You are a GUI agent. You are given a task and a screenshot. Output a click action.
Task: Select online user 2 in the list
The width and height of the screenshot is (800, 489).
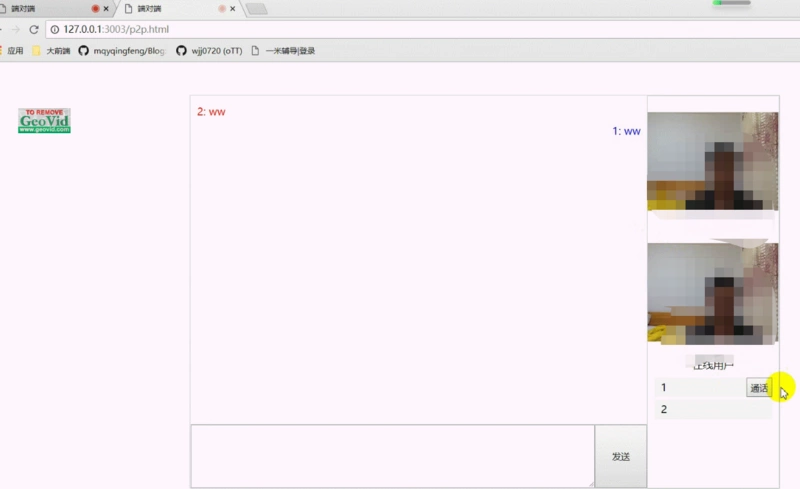tap(713, 409)
